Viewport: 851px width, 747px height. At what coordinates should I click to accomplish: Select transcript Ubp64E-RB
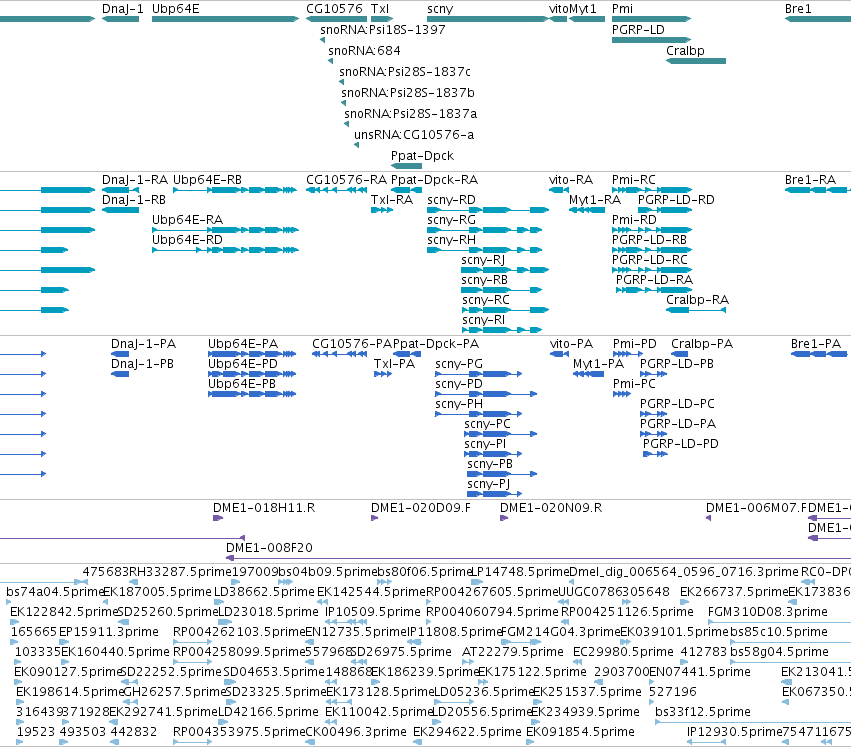[x=207, y=180]
